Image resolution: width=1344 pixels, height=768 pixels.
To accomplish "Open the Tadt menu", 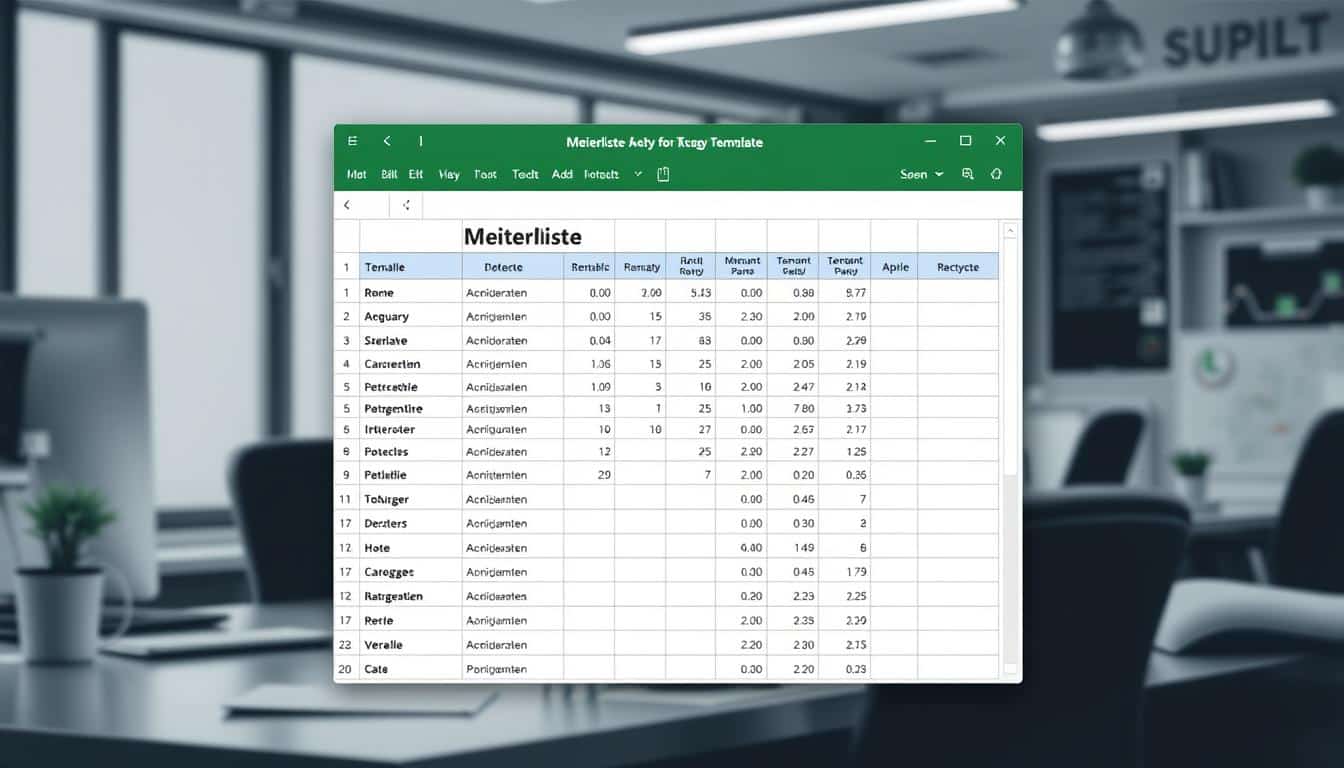I will tap(525, 174).
